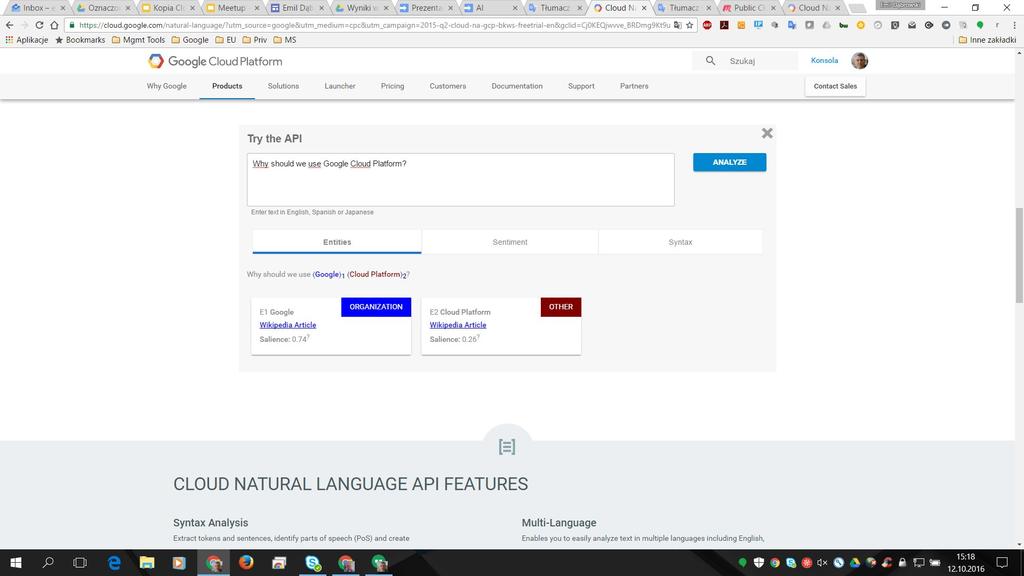The image size is (1024, 576).
Task: Switch to the Sentiment tab
Action: (510, 242)
